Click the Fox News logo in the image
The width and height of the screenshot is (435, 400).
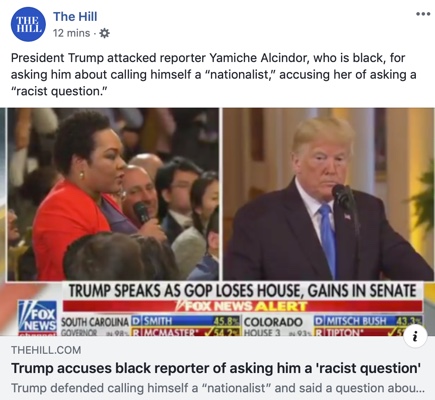pos(38,317)
